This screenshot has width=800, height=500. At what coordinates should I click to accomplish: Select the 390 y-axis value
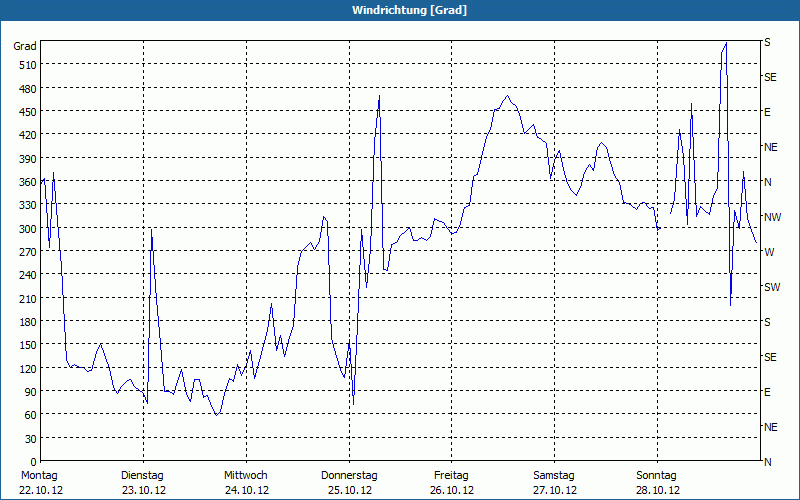tap(28, 159)
